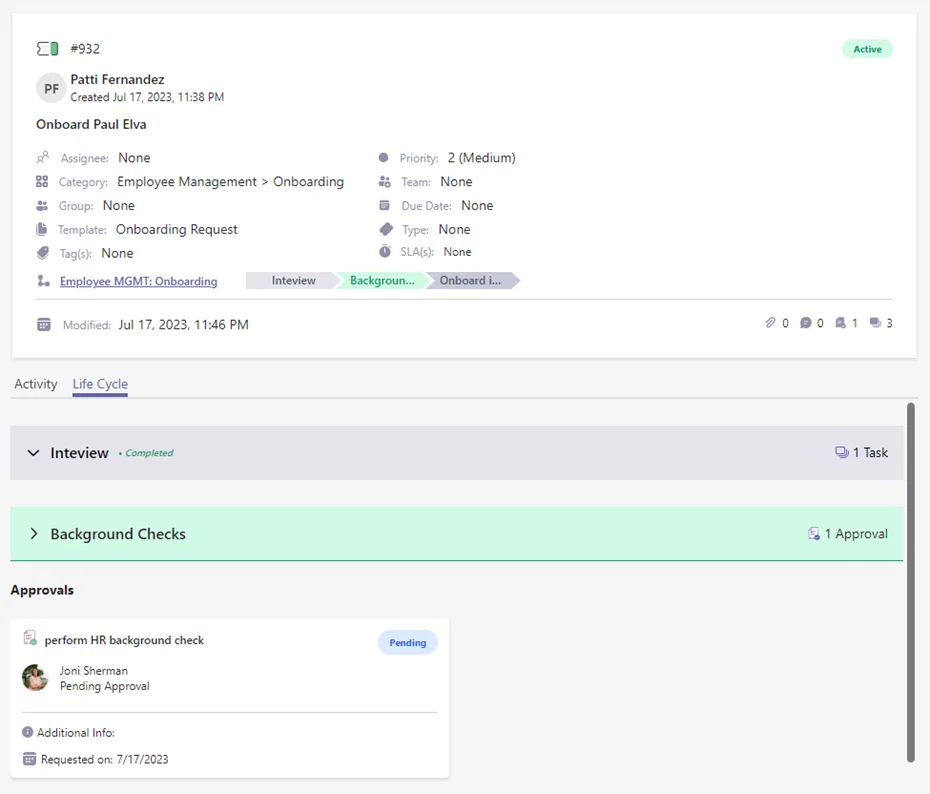Click the Team value None

(x=456, y=181)
